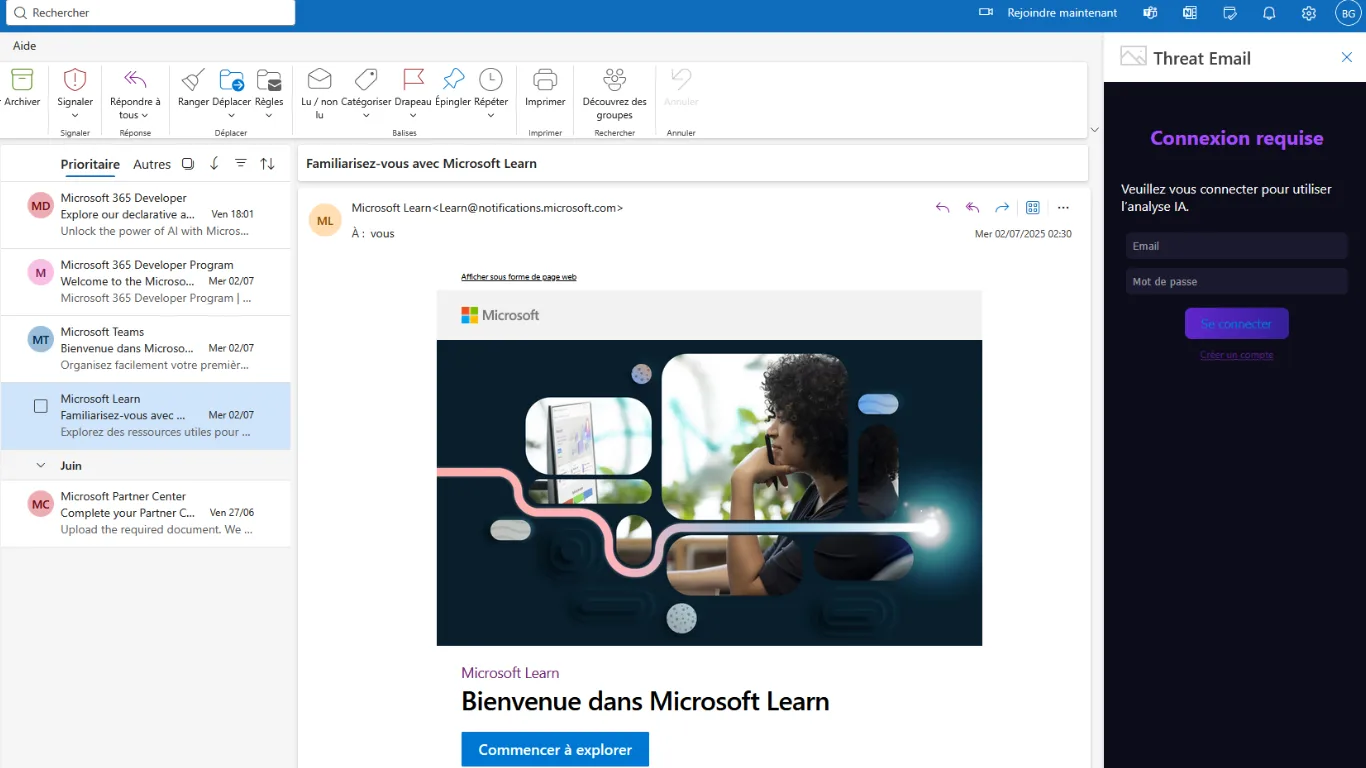Click the sort arrows icon in list header
Image resolution: width=1366 pixels, height=768 pixels.
click(267, 164)
